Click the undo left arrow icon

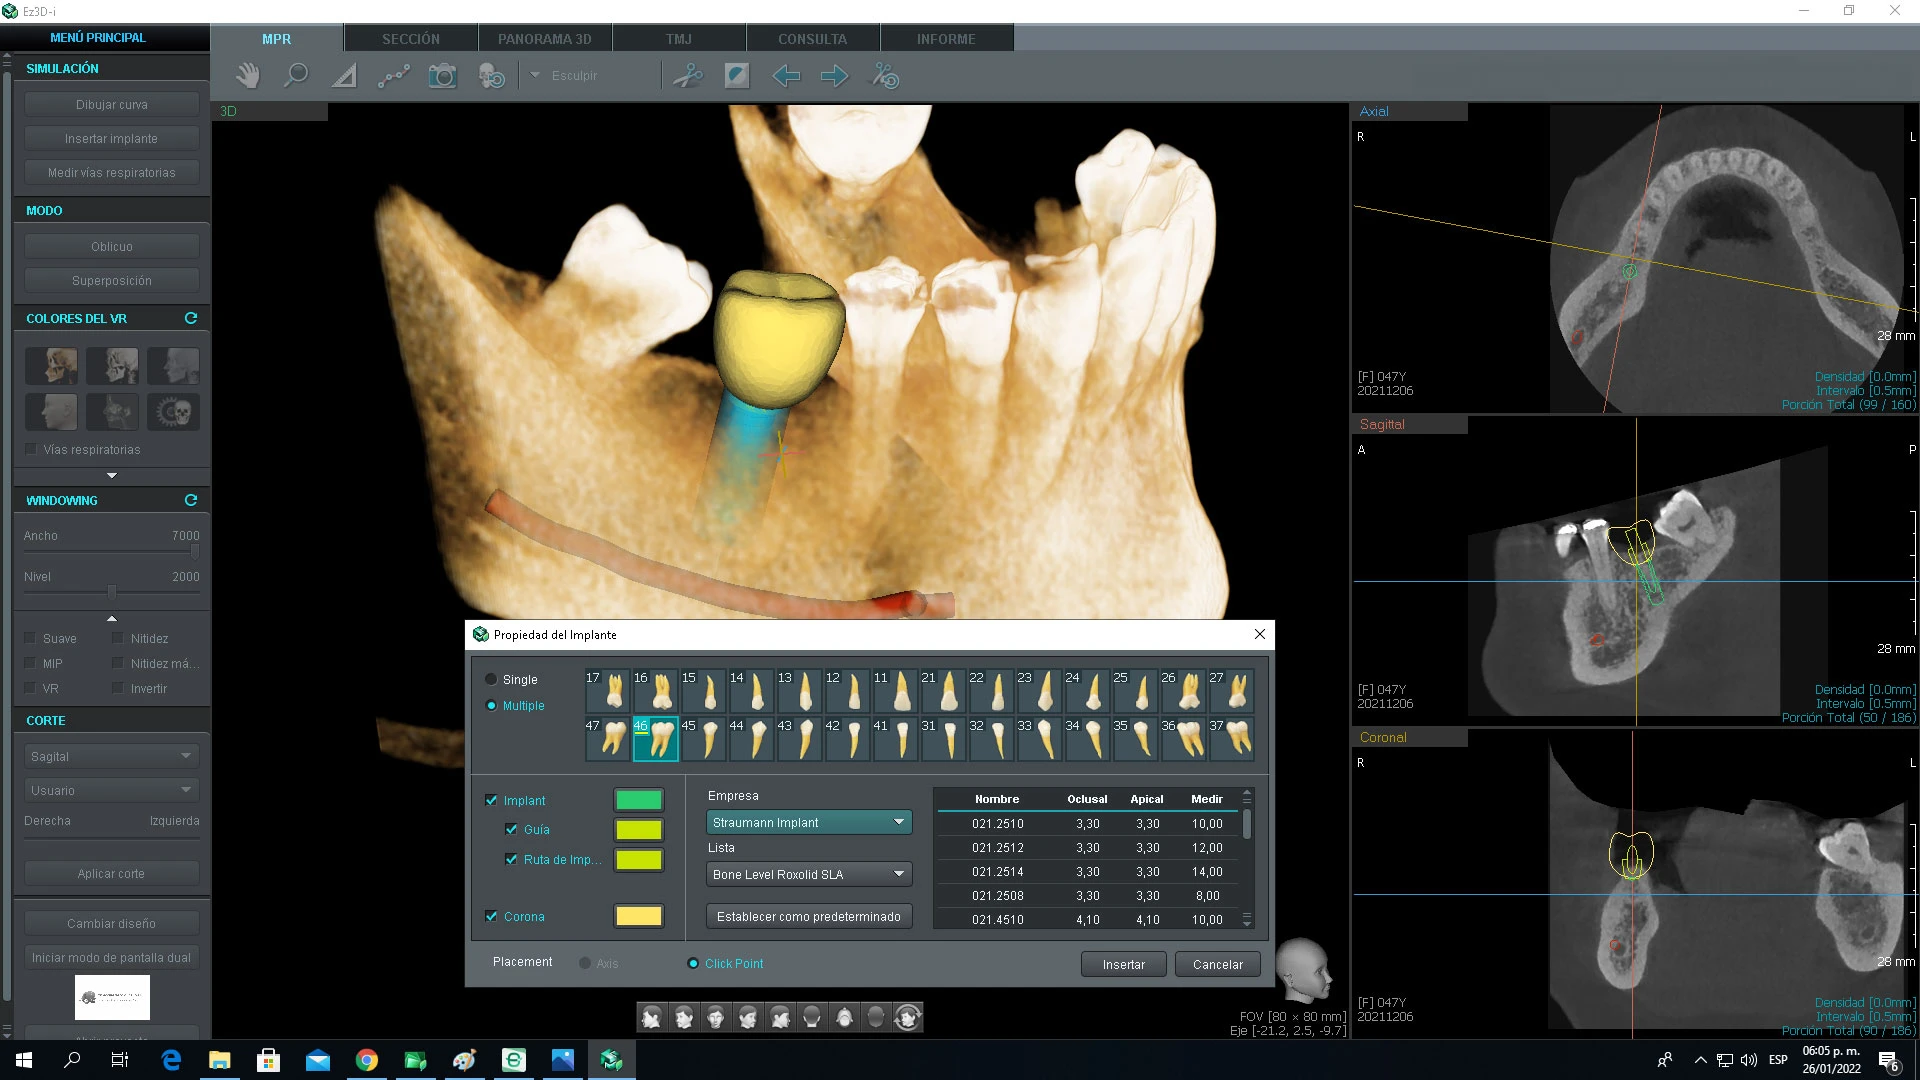[x=786, y=76]
